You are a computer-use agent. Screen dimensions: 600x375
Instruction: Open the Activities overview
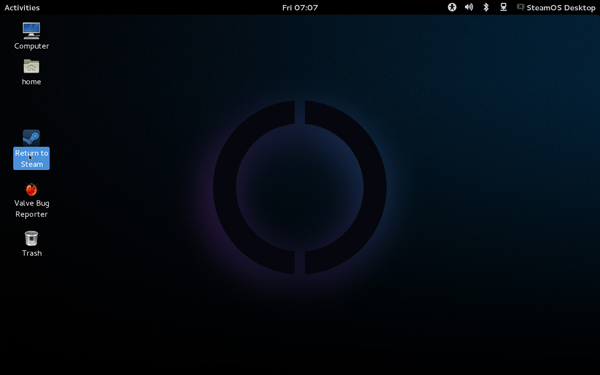[22, 8]
